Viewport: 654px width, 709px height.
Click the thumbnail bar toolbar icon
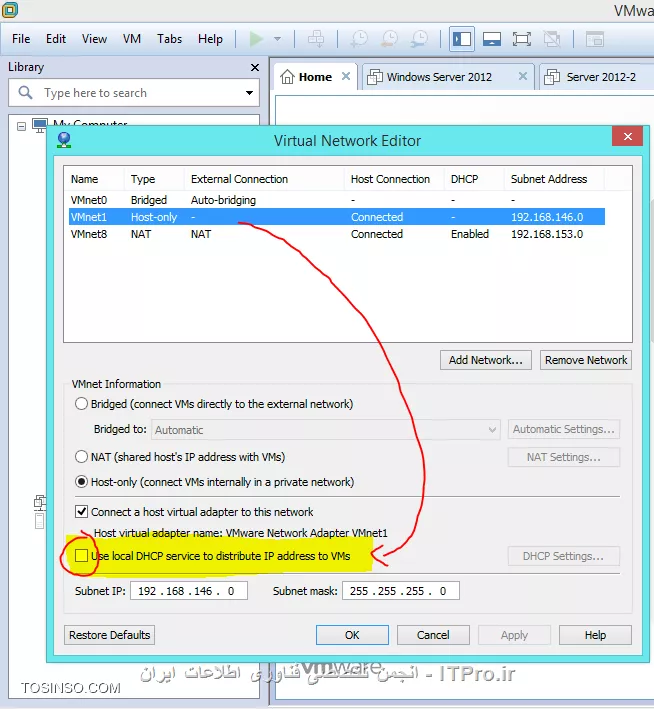492,39
